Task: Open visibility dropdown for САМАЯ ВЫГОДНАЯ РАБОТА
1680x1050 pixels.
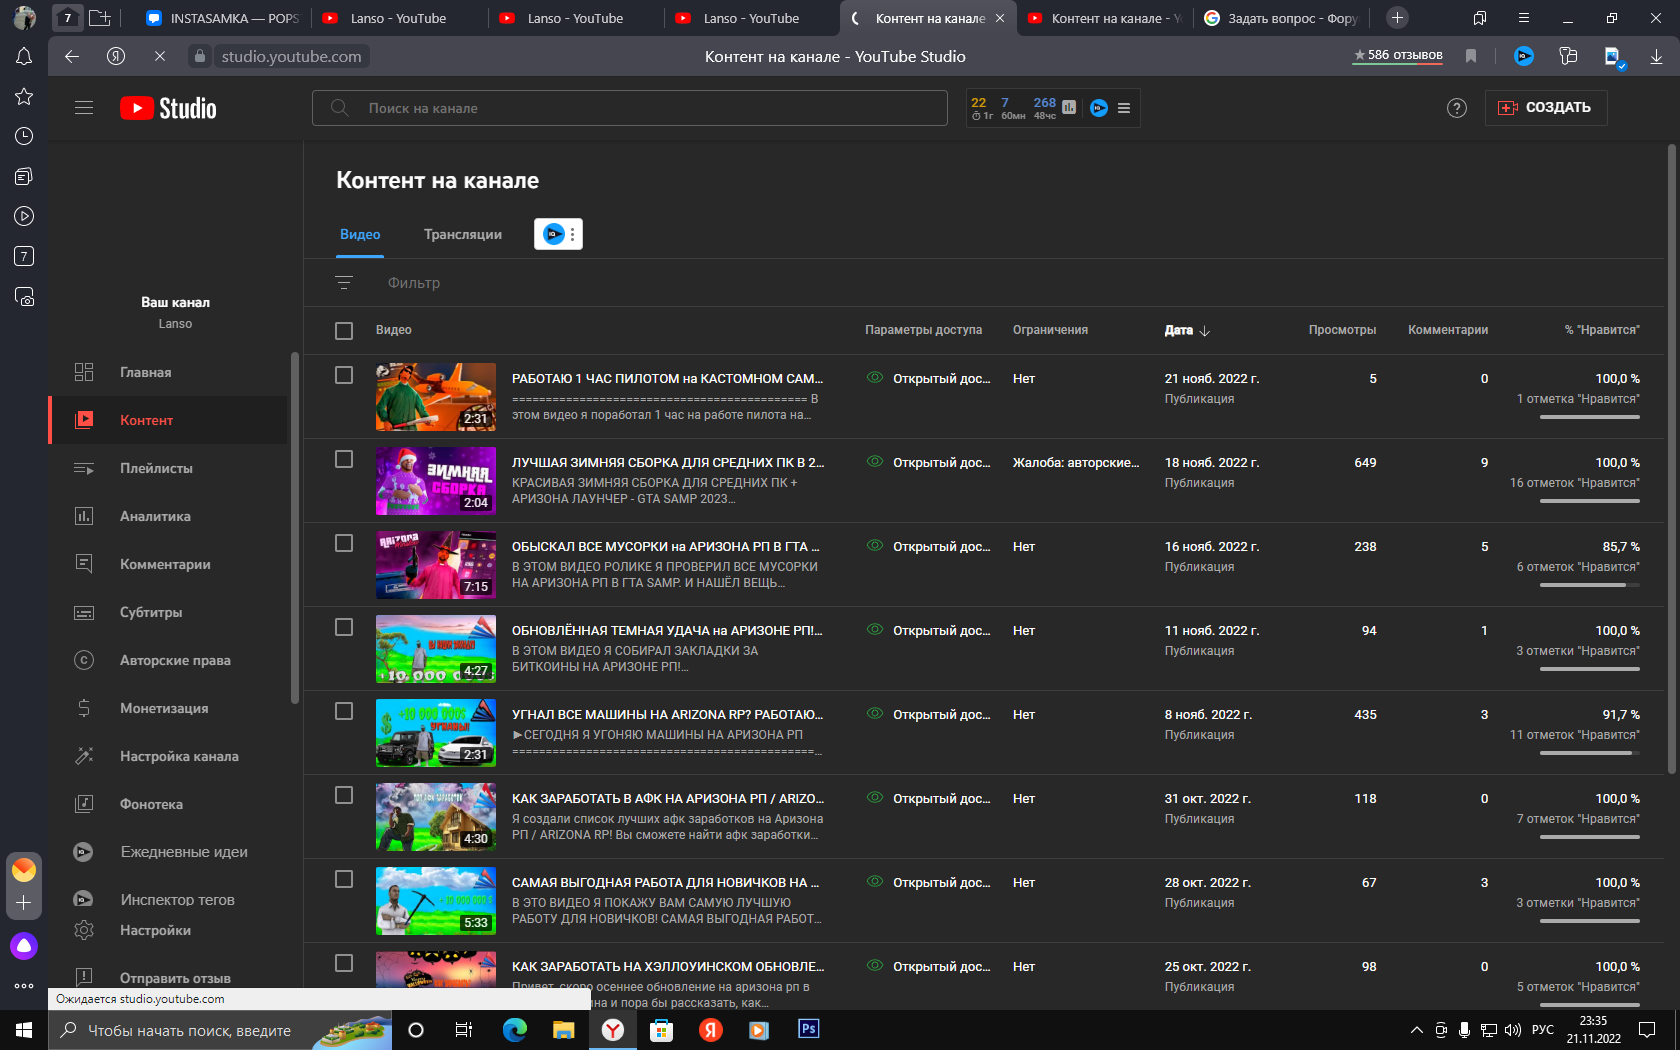Action: (929, 883)
